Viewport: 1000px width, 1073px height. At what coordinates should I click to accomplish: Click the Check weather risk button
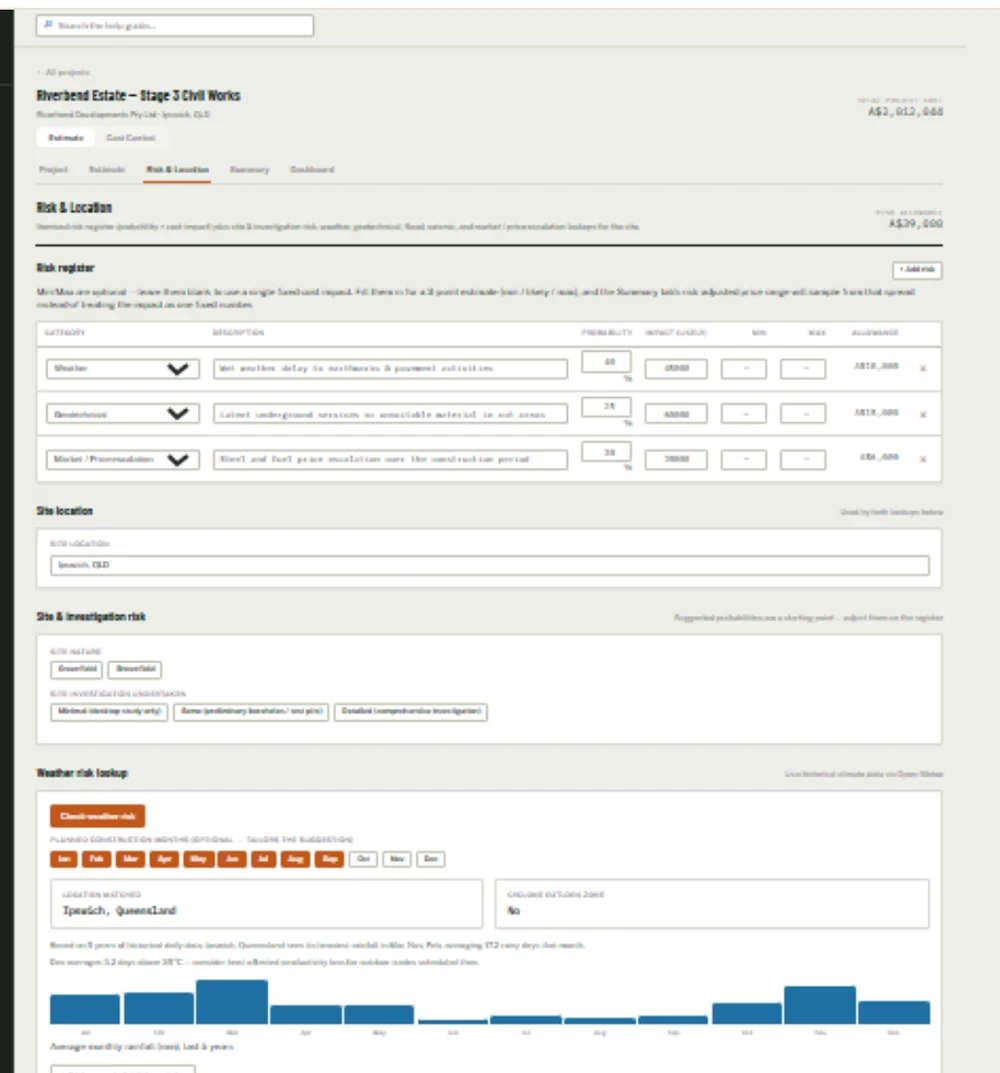point(97,816)
